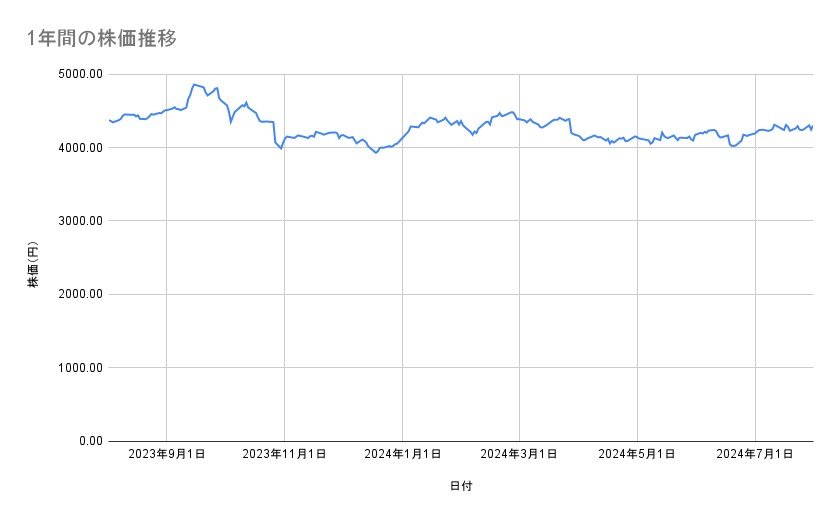Click the stock line's highest peak
Viewport: 839px width, 519px height.
pyautogui.click(x=193, y=84)
